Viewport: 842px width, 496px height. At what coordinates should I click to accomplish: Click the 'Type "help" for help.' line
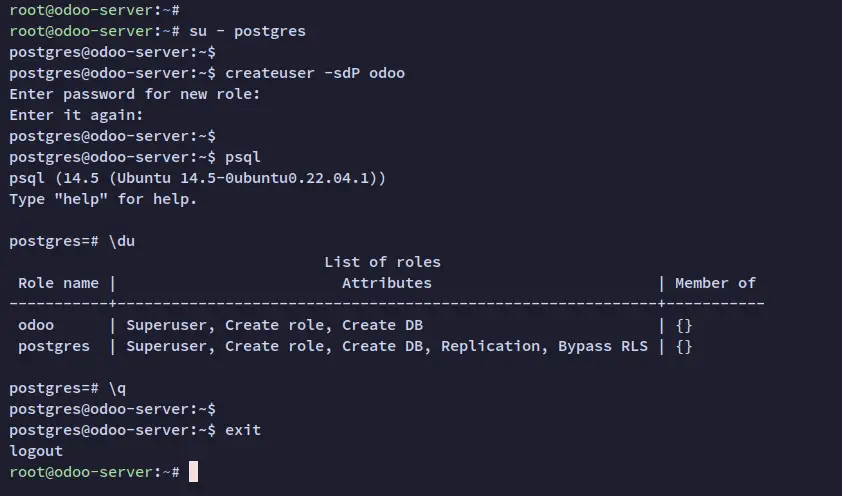(103, 199)
